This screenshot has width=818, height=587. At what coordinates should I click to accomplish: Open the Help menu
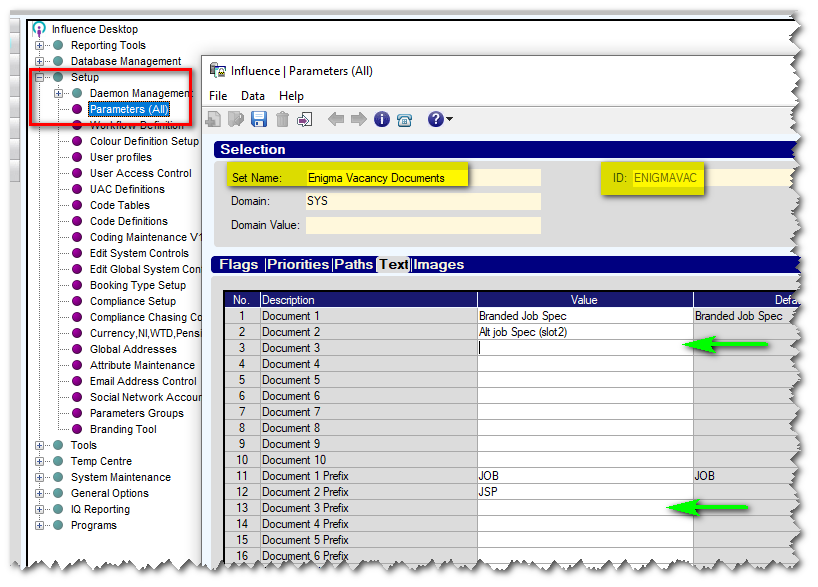pos(291,96)
